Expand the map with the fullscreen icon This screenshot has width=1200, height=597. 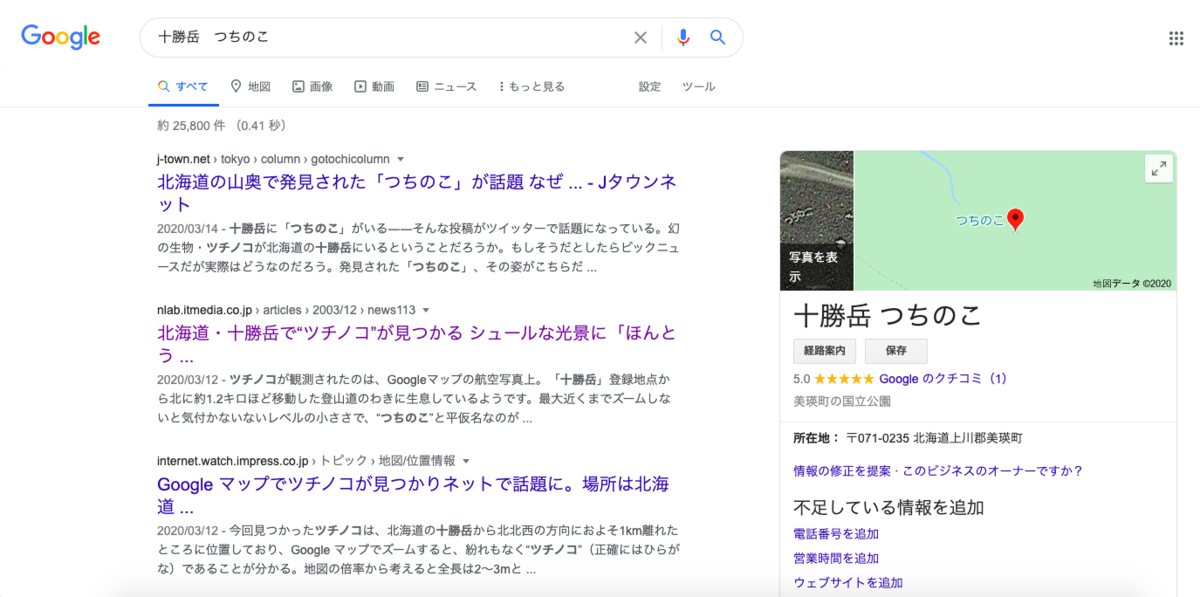point(1158,169)
